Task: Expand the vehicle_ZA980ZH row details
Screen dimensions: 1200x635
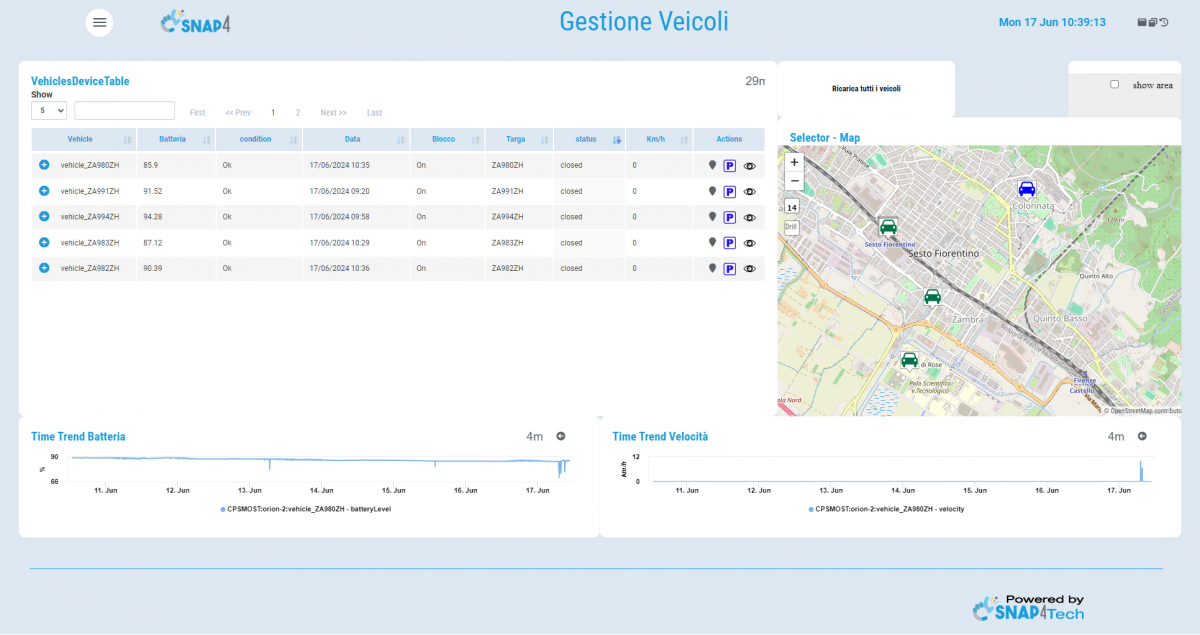Action: click(x=44, y=164)
